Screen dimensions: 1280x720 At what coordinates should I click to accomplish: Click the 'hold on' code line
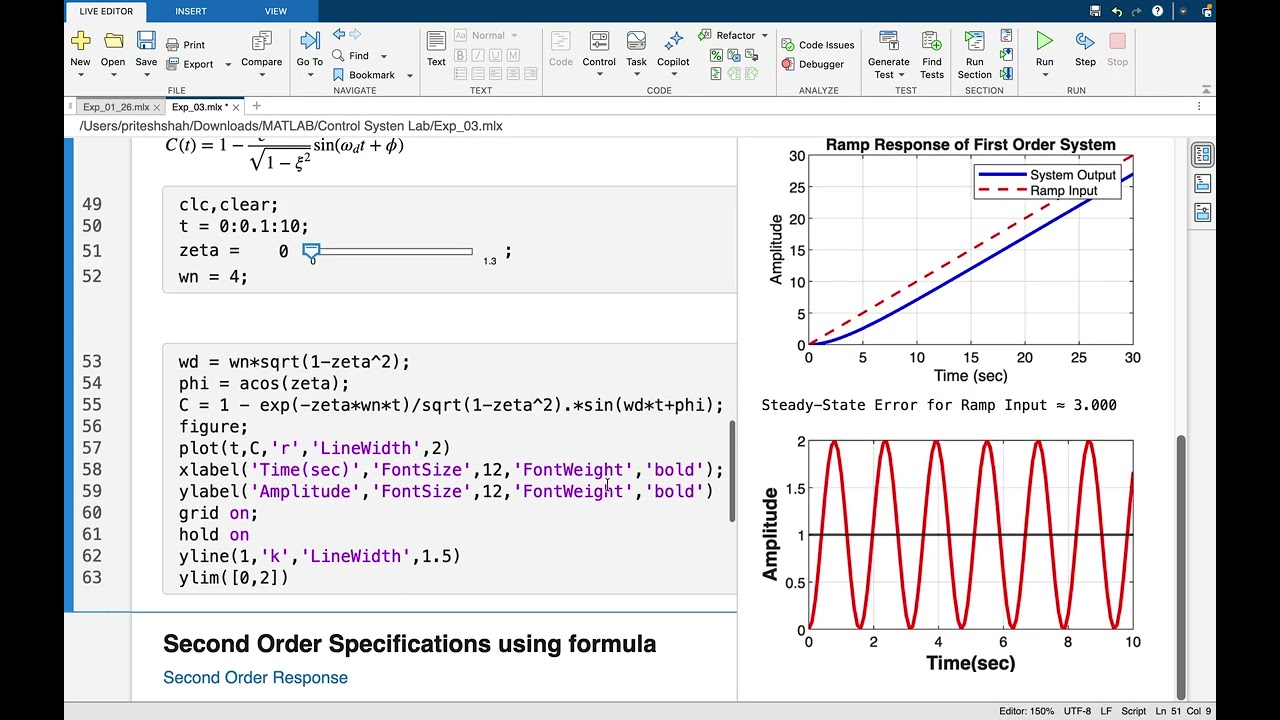pos(214,535)
